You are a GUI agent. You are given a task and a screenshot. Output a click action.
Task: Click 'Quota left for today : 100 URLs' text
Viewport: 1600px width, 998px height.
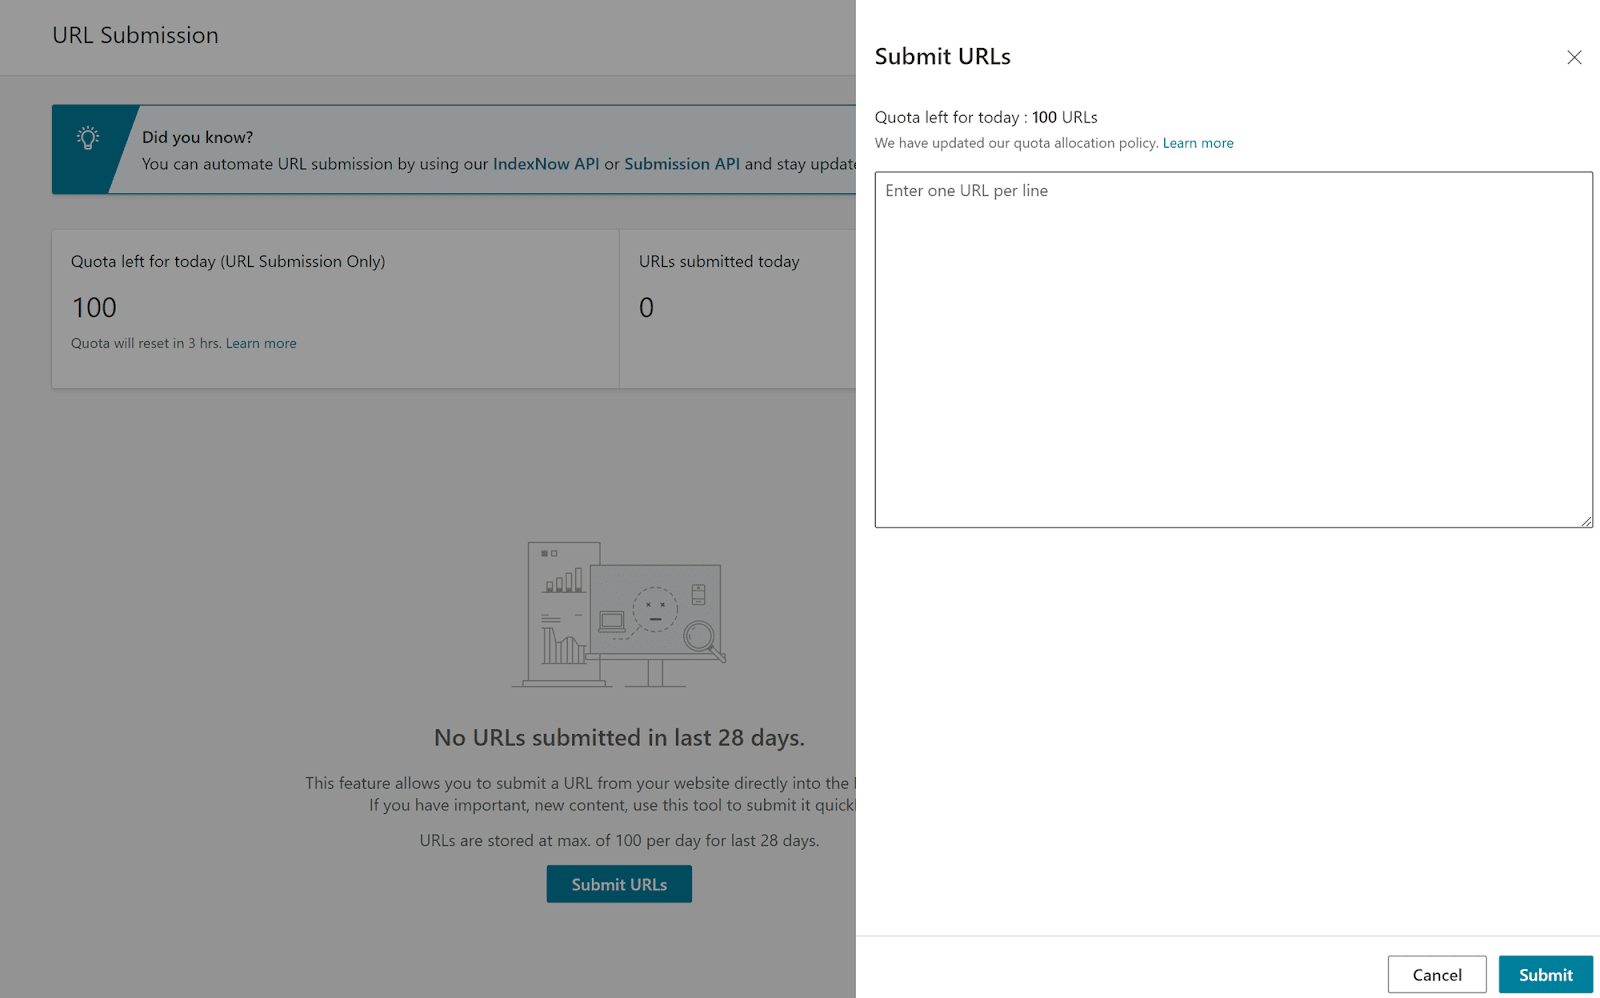(x=986, y=117)
